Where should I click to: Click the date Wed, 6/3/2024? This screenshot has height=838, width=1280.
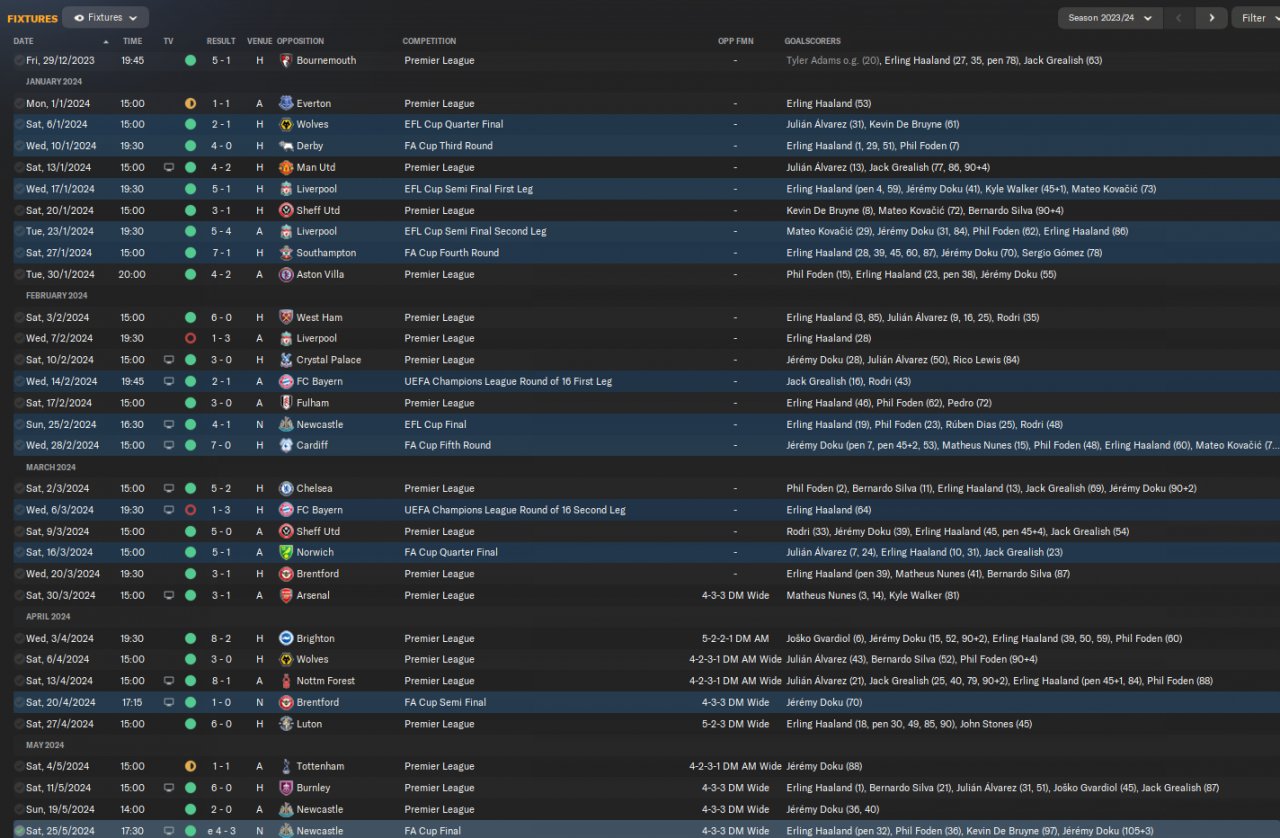60,510
